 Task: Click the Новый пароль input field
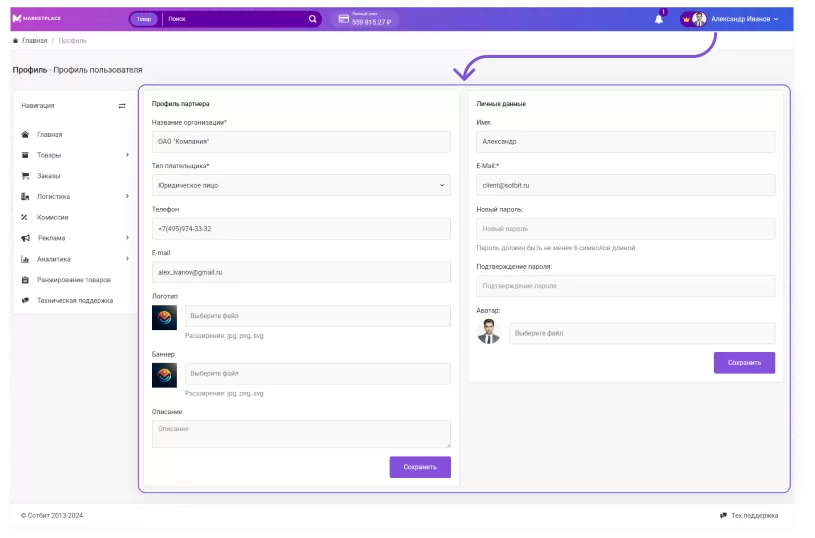click(626, 229)
